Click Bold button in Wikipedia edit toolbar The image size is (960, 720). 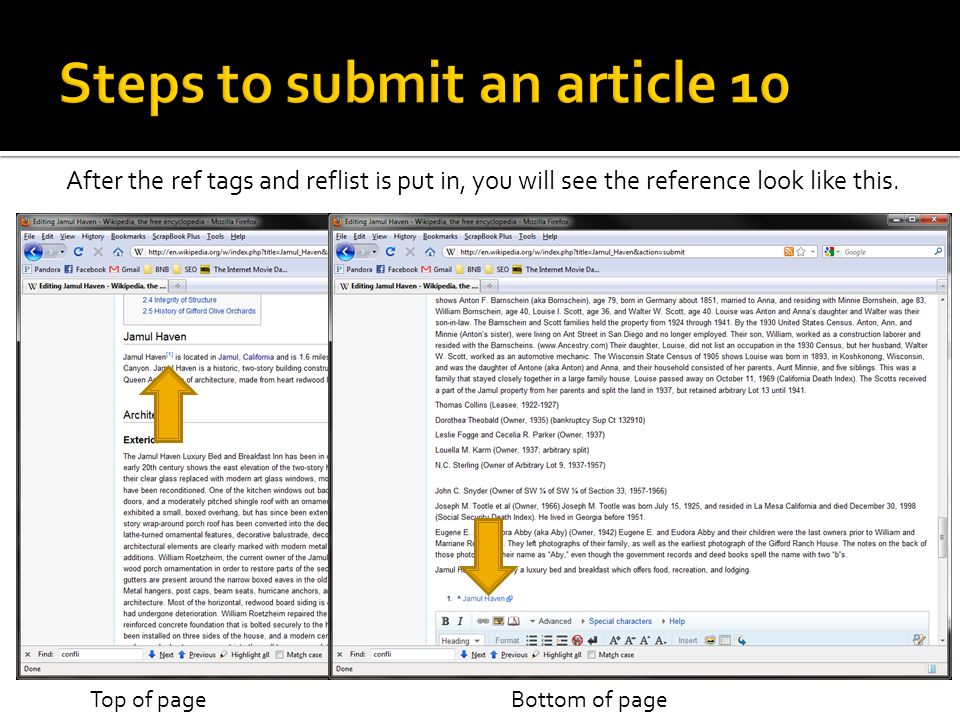click(445, 621)
